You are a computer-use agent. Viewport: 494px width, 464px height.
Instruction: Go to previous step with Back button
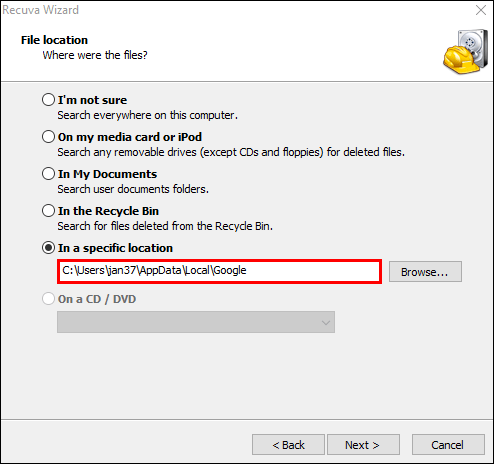[x=288, y=445]
